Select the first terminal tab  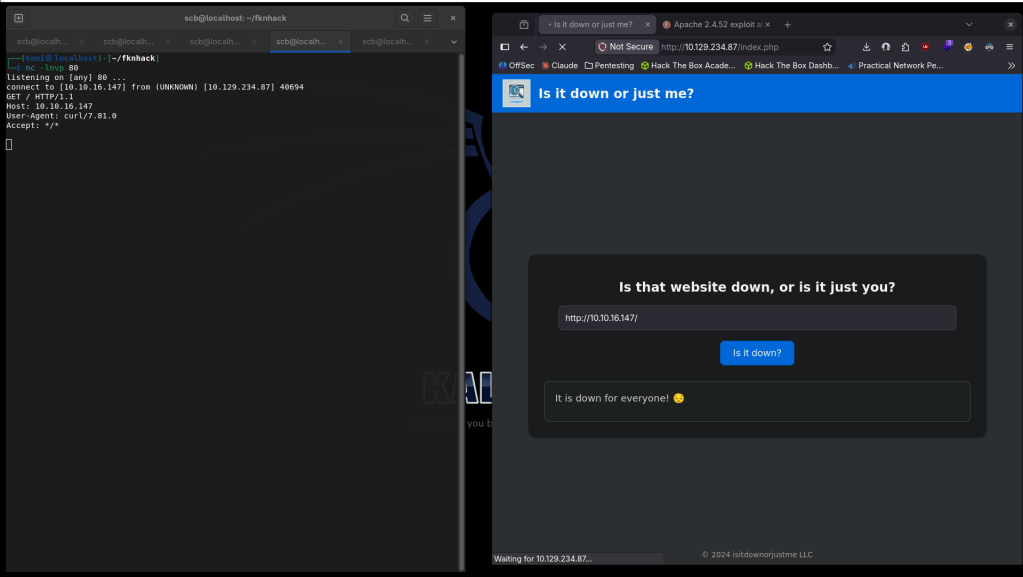(x=42, y=42)
